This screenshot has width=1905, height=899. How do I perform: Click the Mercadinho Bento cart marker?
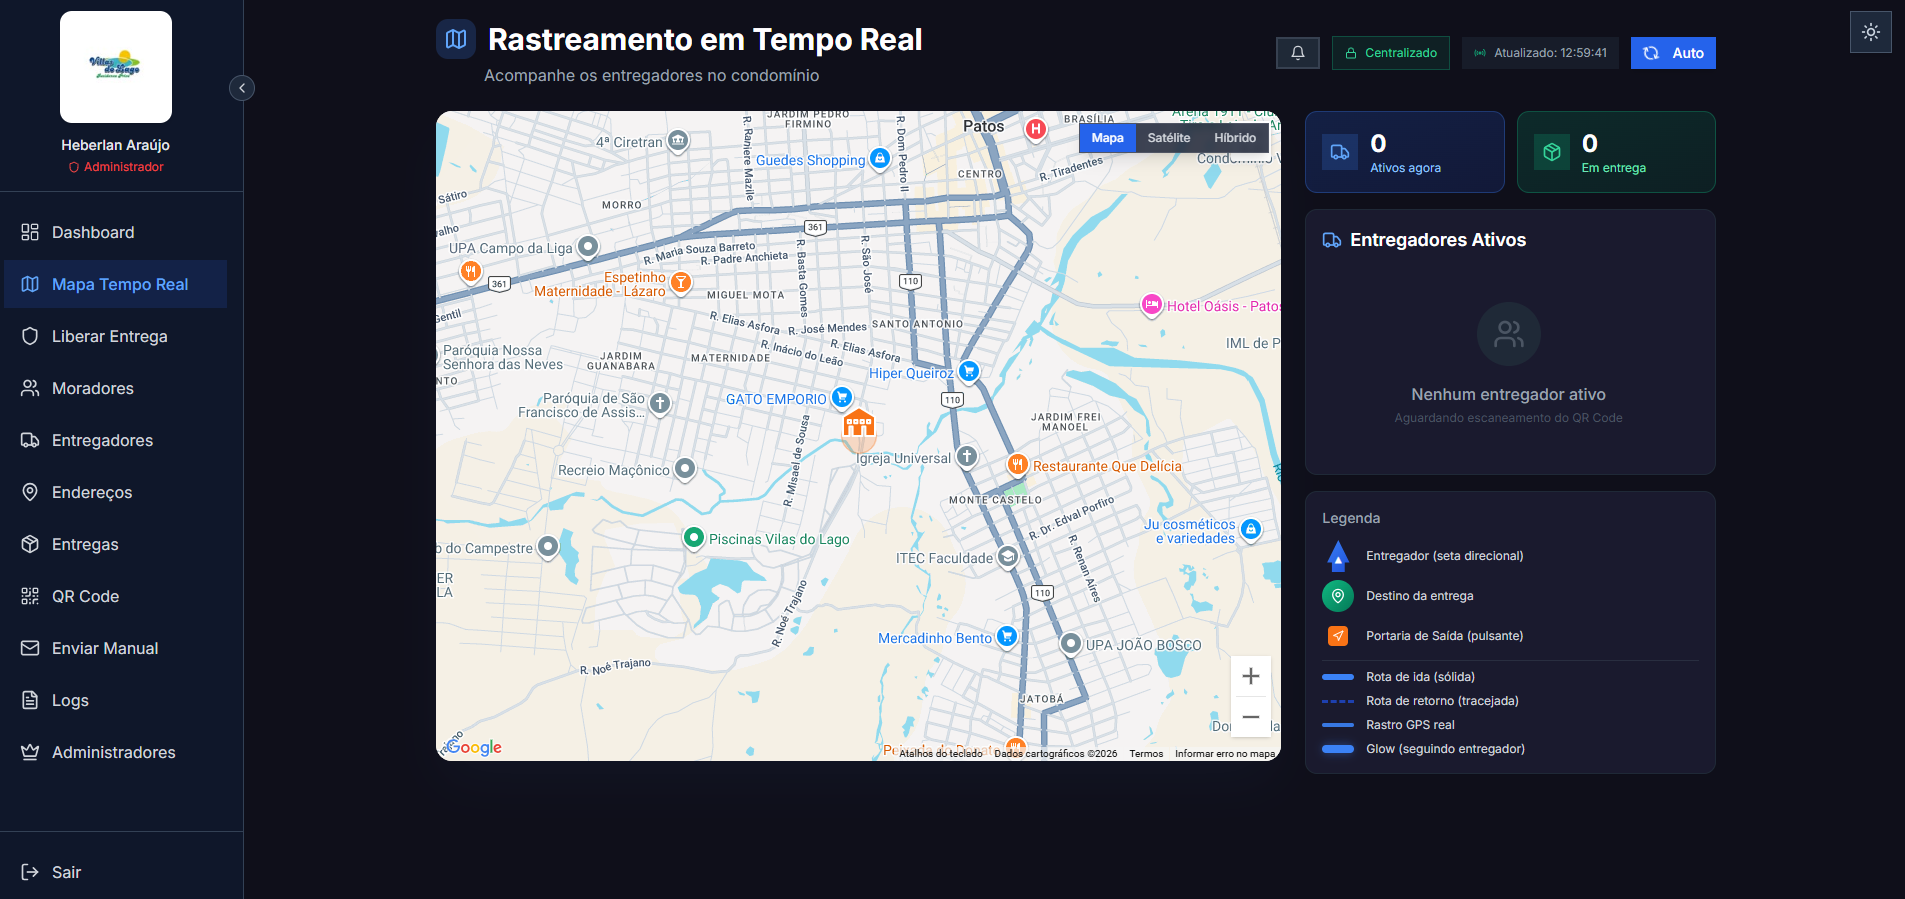coord(1007,636)
